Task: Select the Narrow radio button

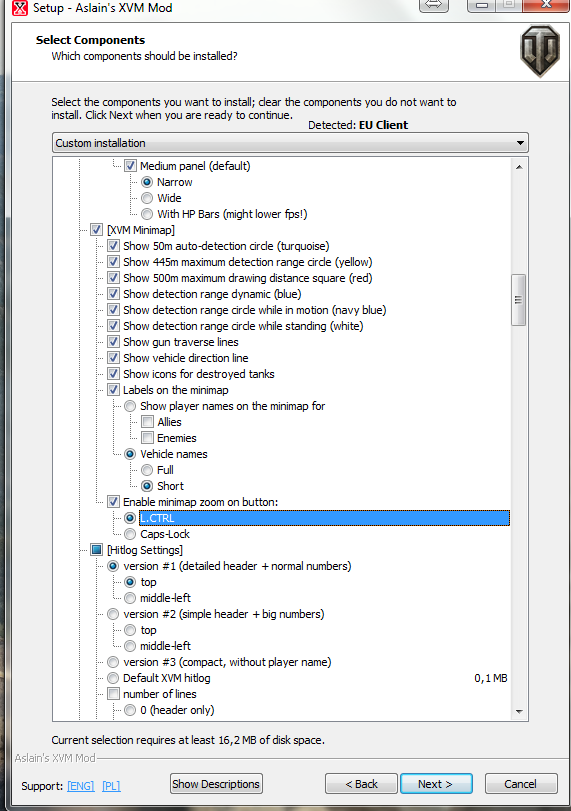Action: 147,182
